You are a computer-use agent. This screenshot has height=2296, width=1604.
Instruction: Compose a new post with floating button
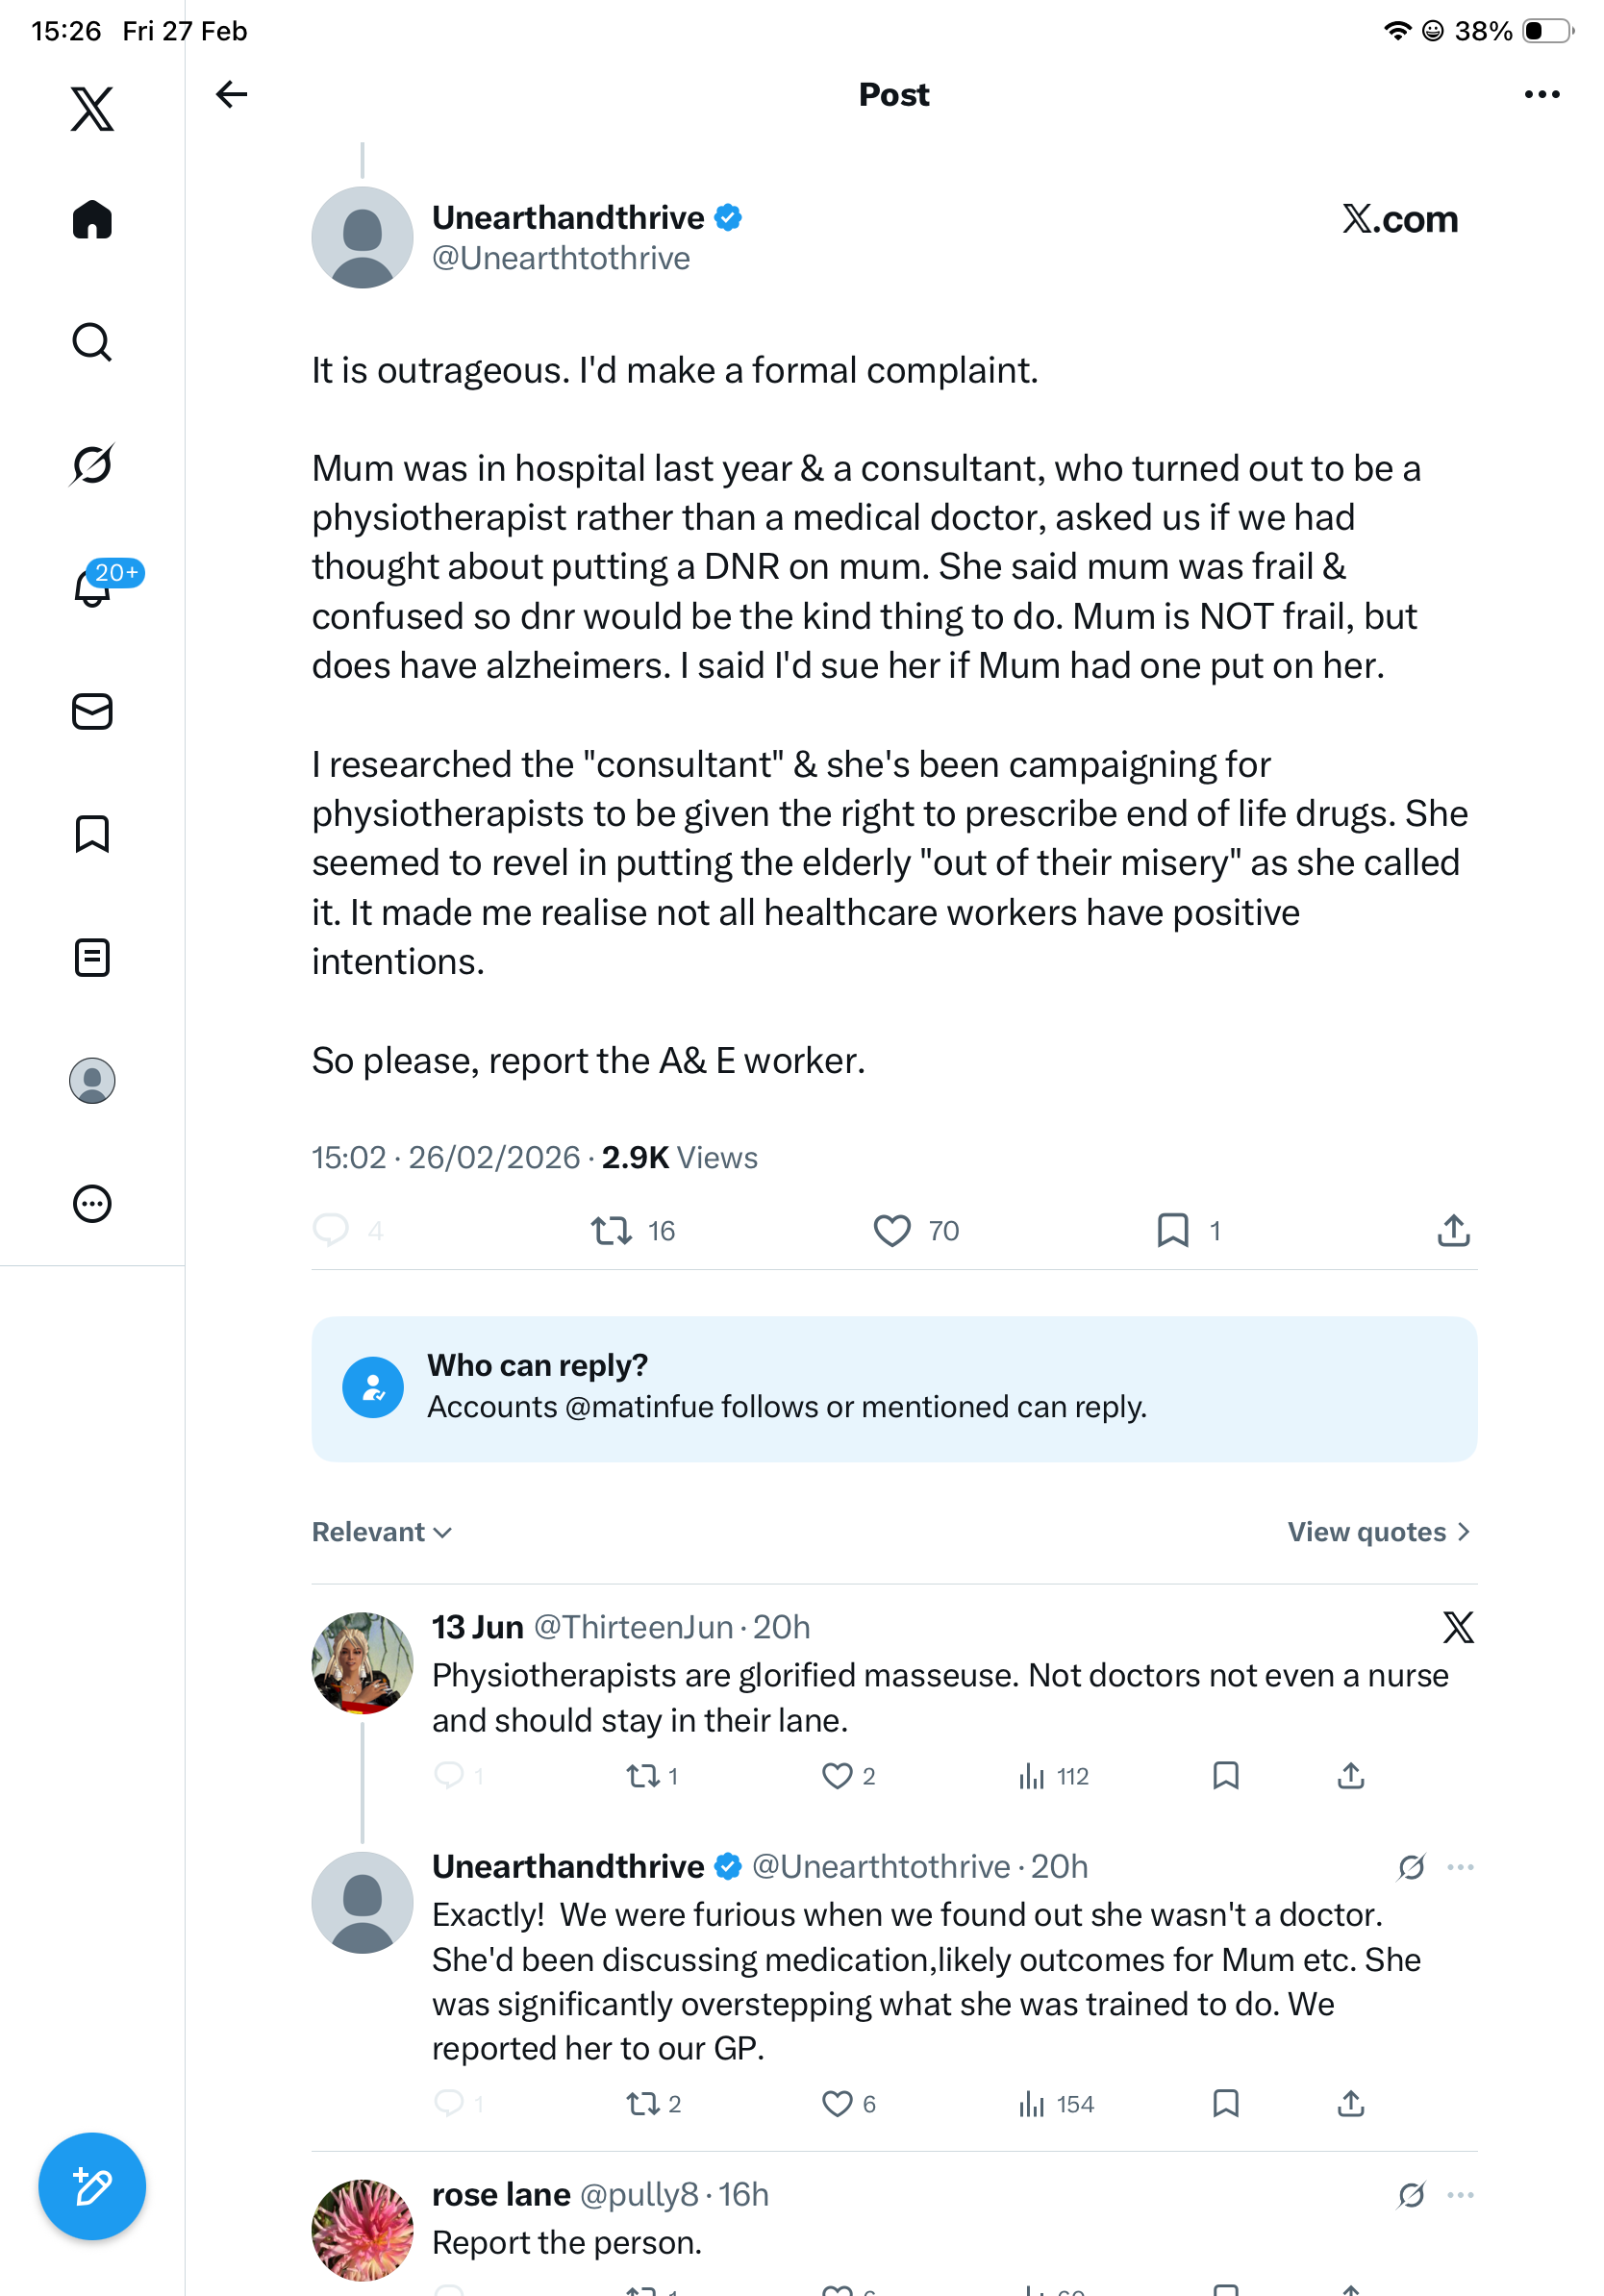(x=92, y=2187)
